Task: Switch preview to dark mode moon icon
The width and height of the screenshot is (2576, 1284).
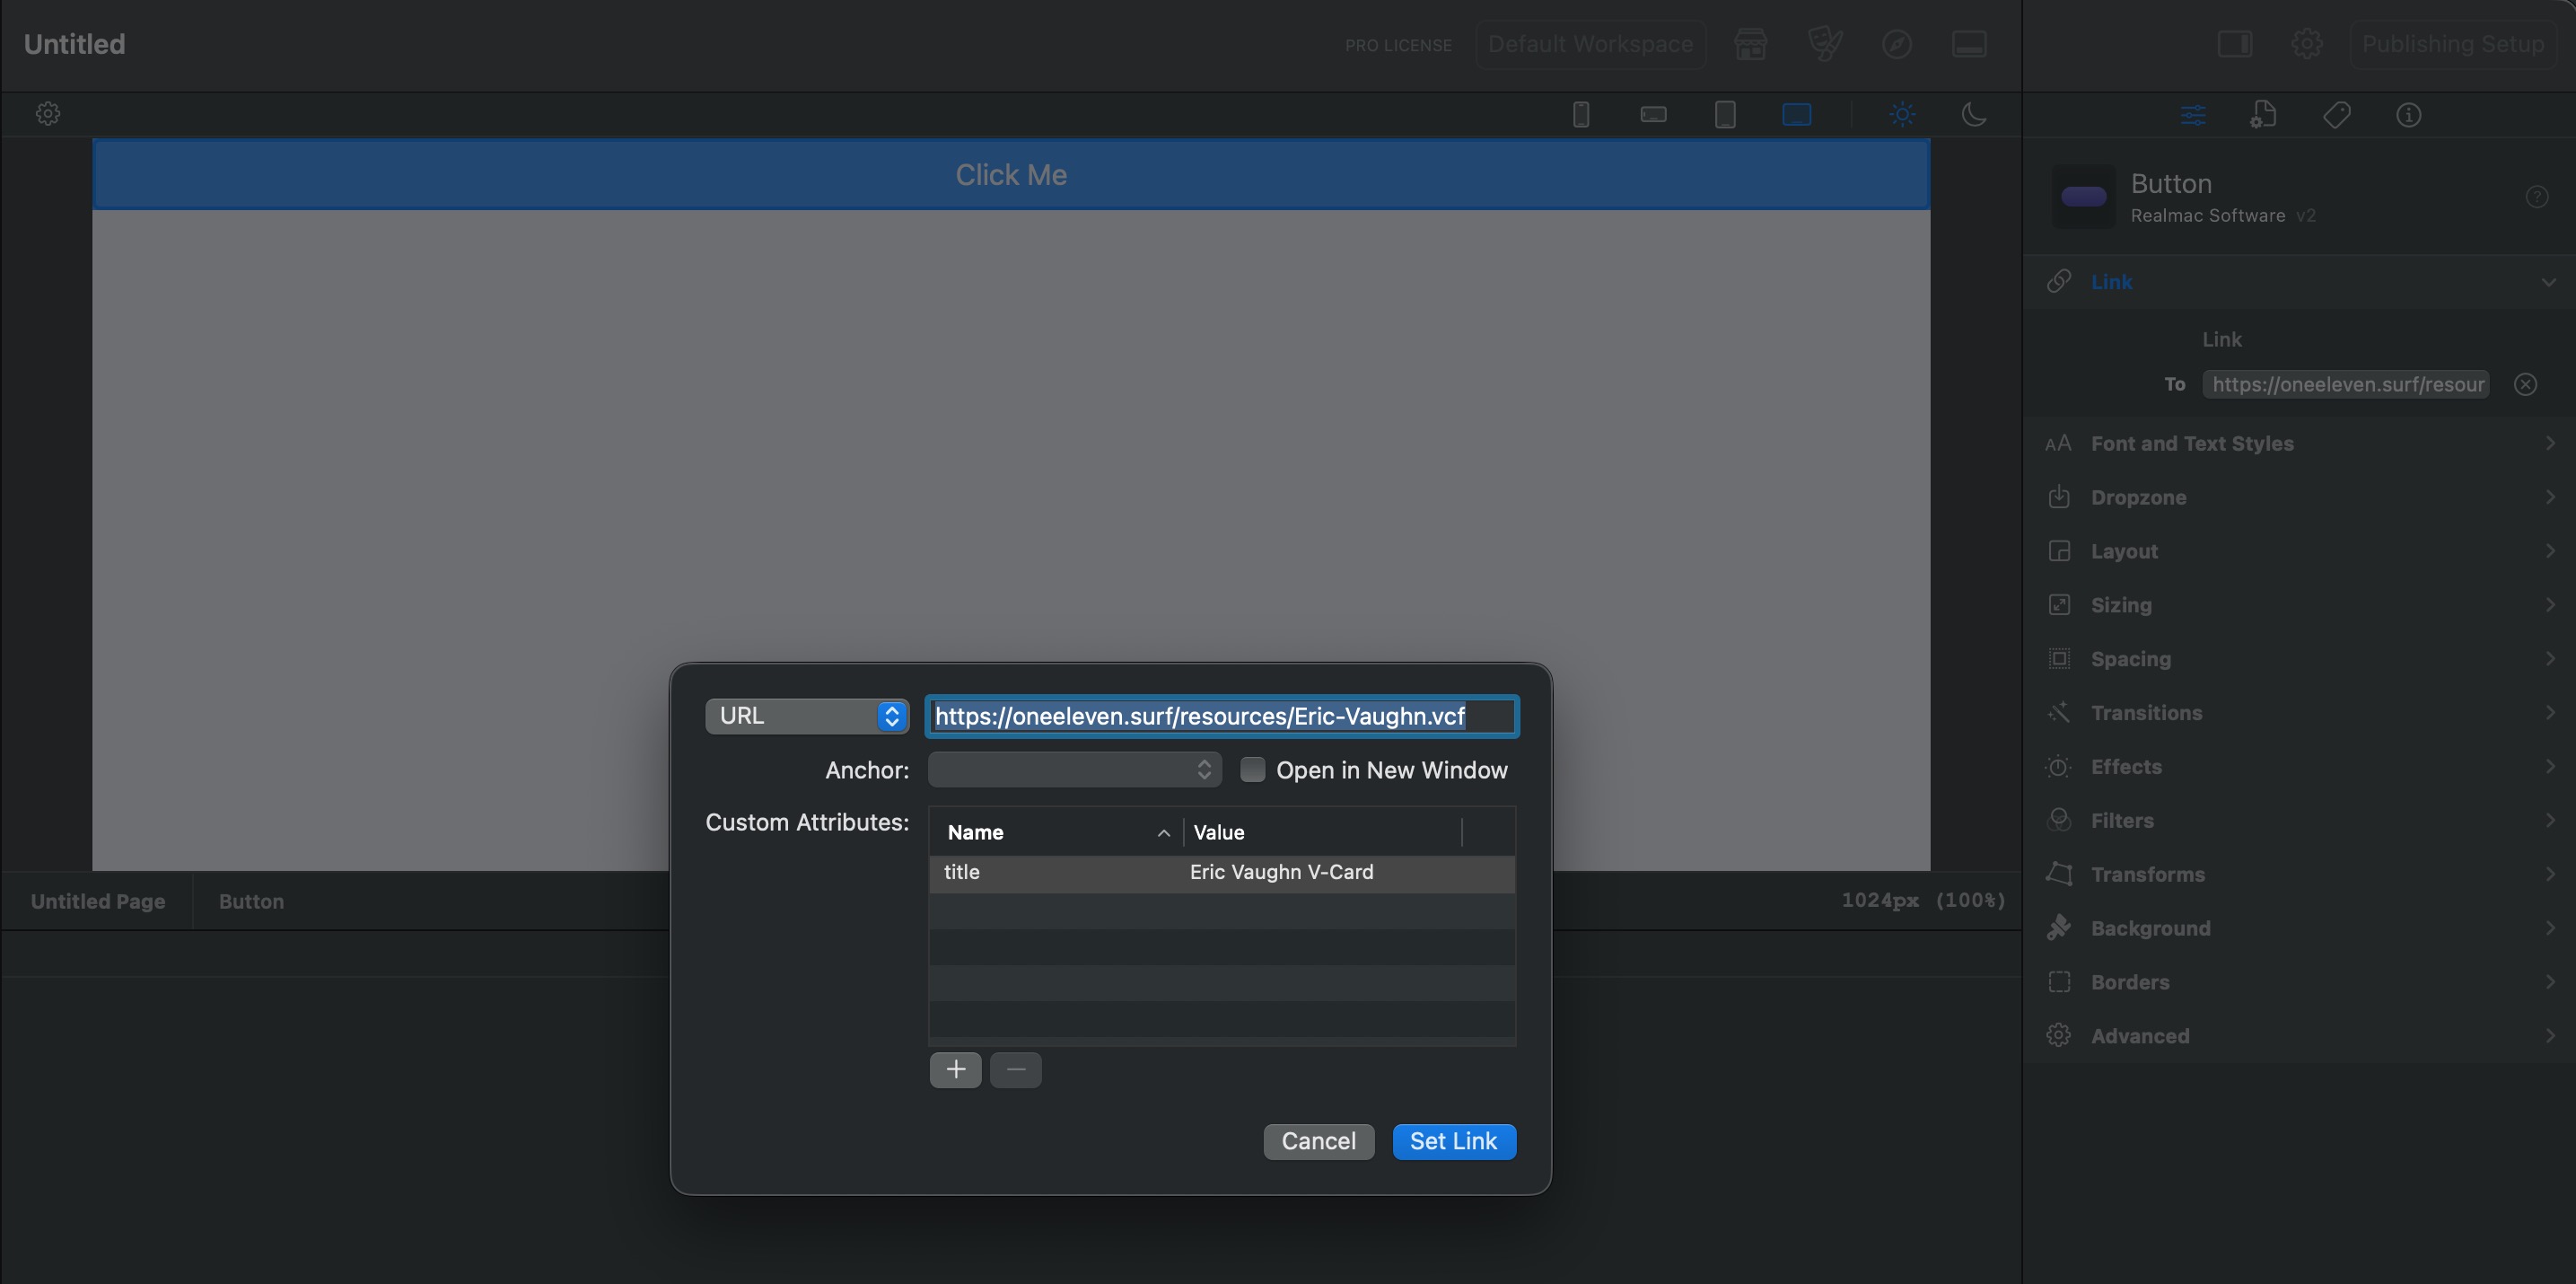Action: tap(1973, 115)
